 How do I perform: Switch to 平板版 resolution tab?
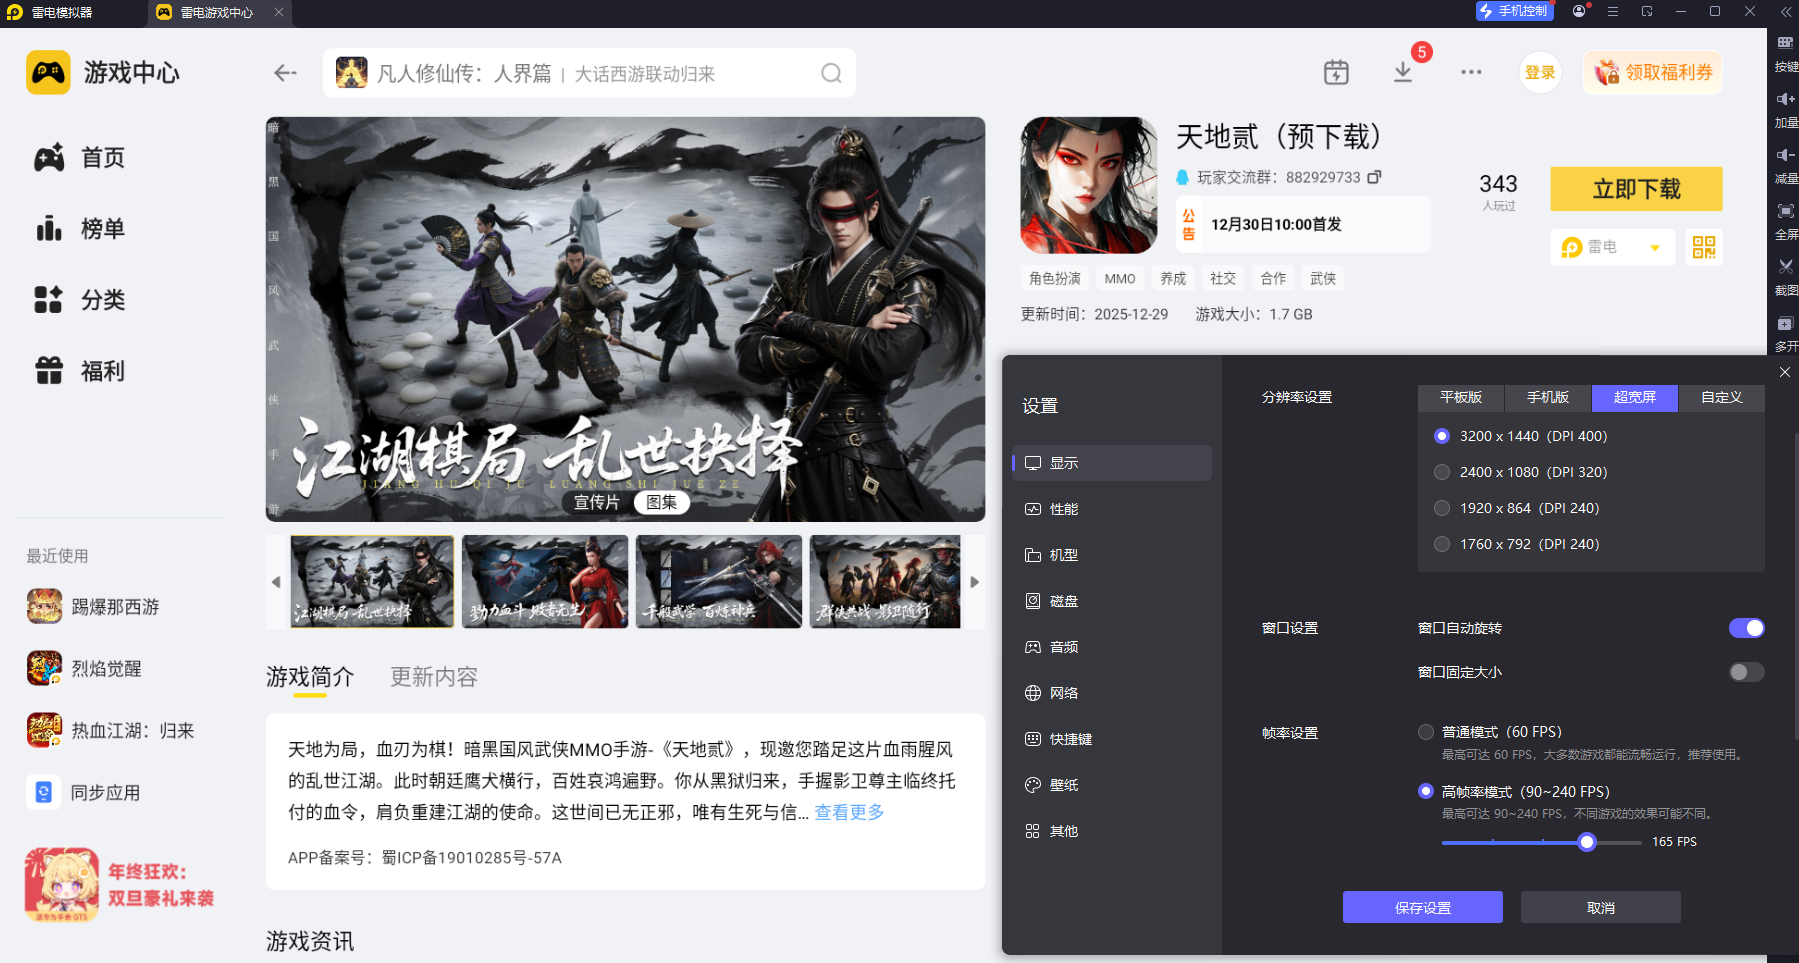click(1461, 398)
